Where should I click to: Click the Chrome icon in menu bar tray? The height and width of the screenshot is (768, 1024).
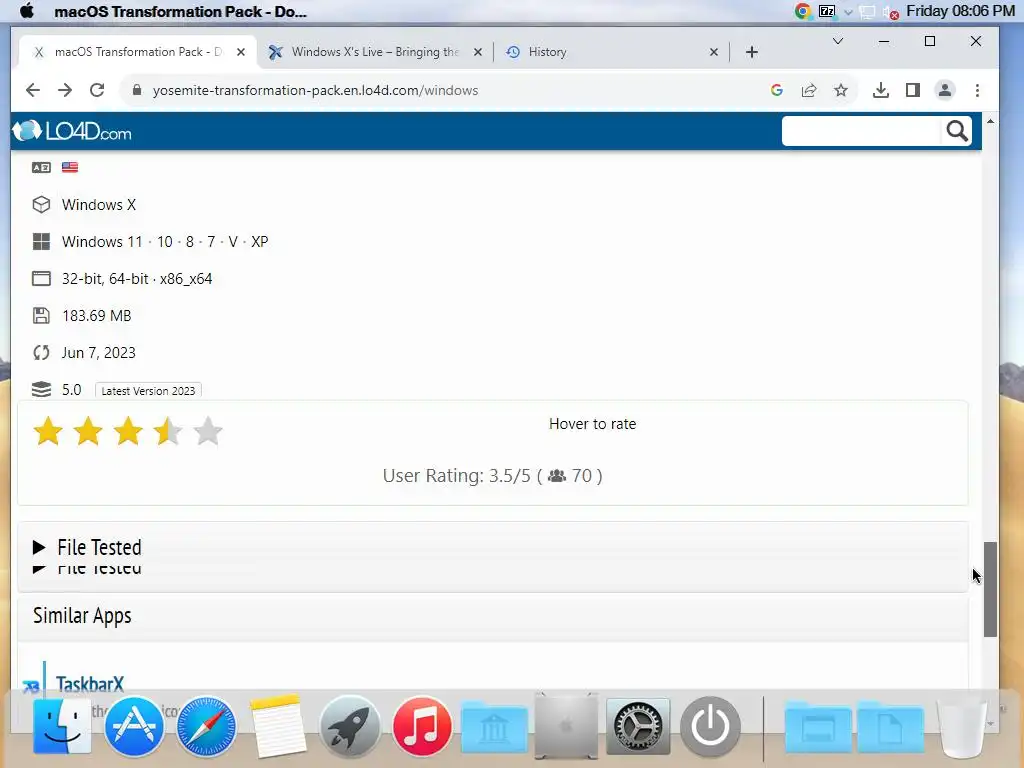[803, 11]
